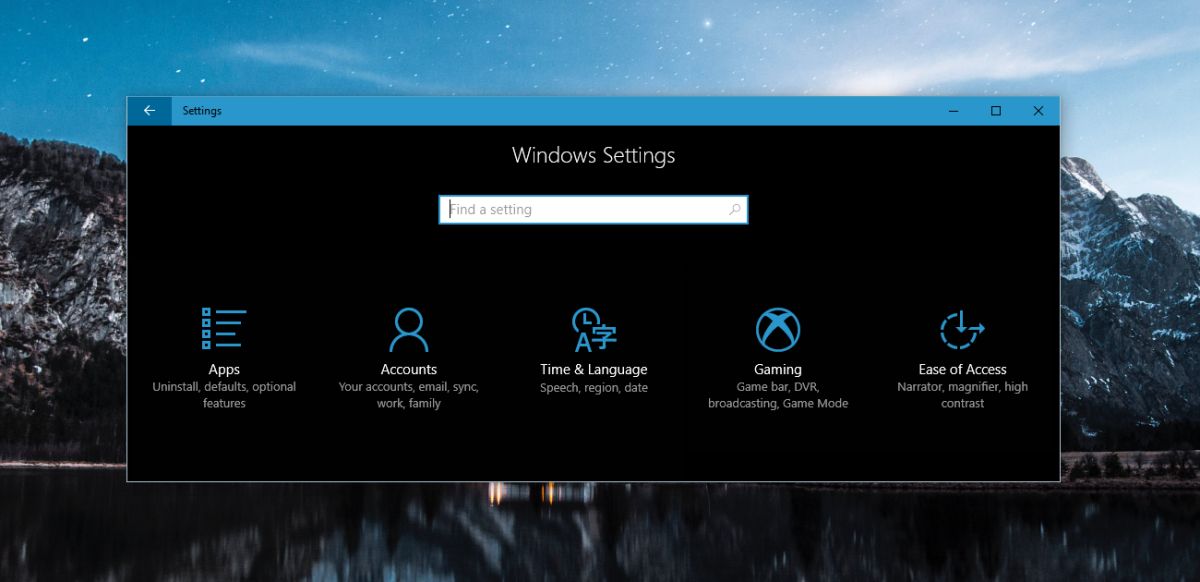The height and width of the screenshot is (582, 1200).
Task: Open the Gaming Xbox icon
Action: (778, 329)
